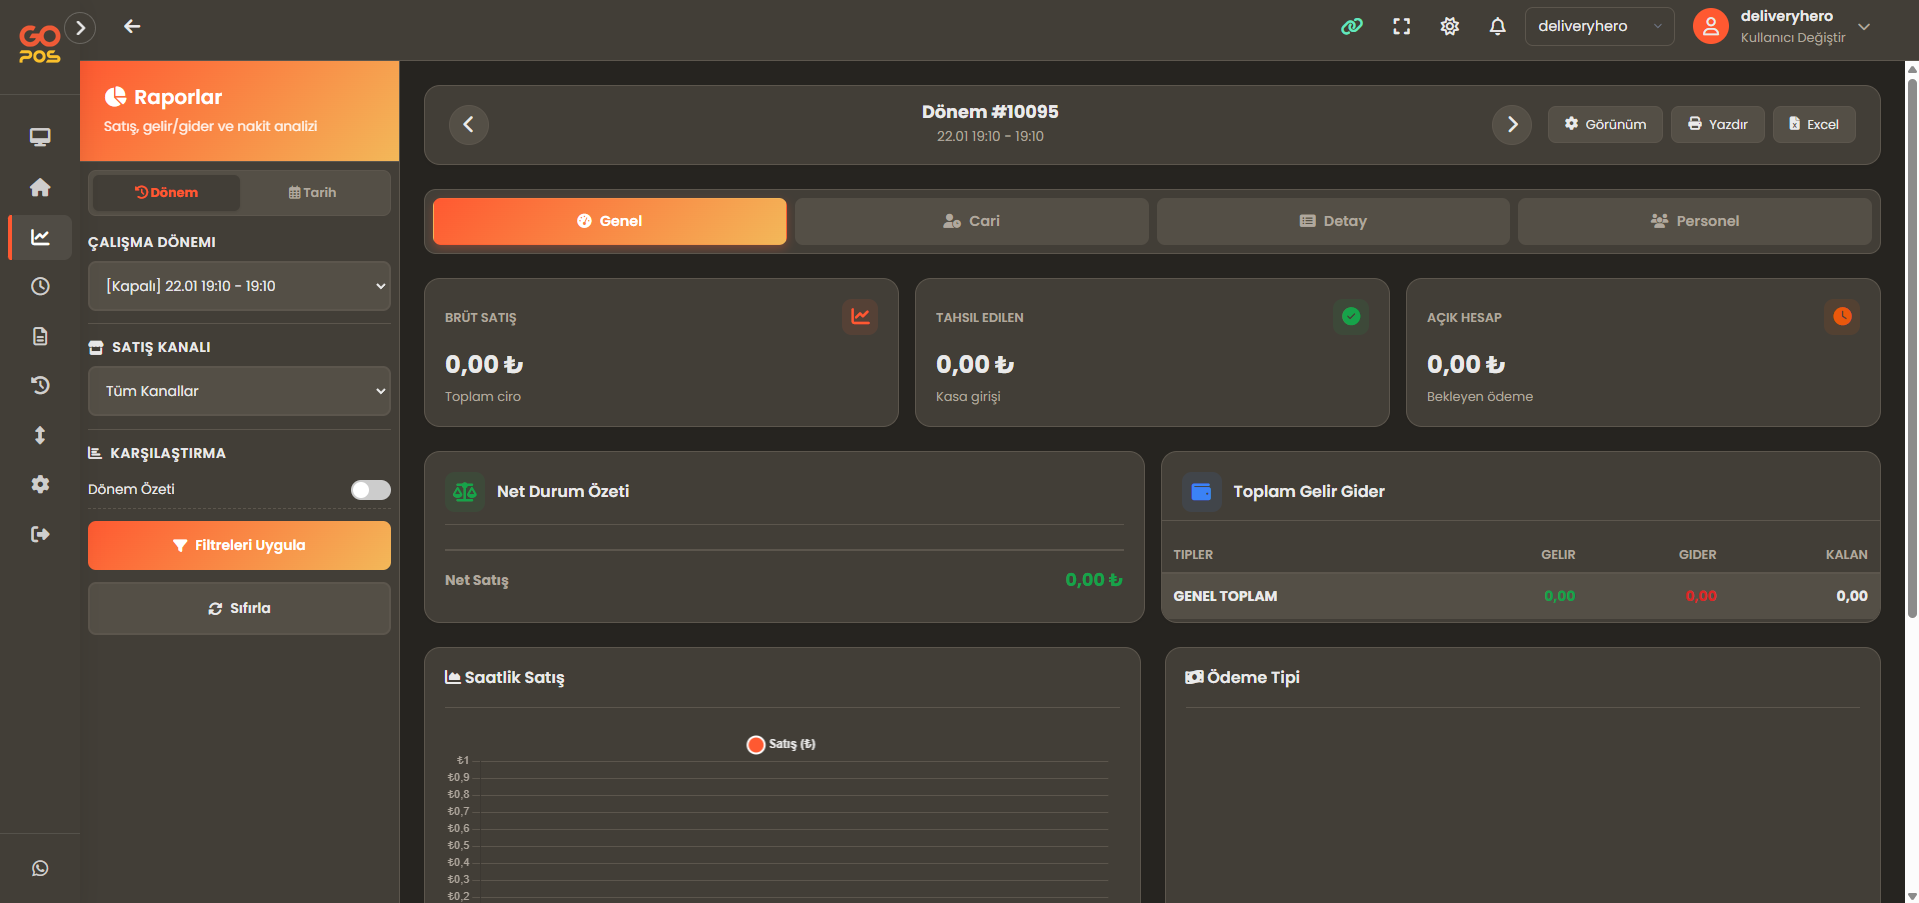The image size is (1919, 903).
Task: Open settings gear in top bar
Action: tap(1450, 27)
